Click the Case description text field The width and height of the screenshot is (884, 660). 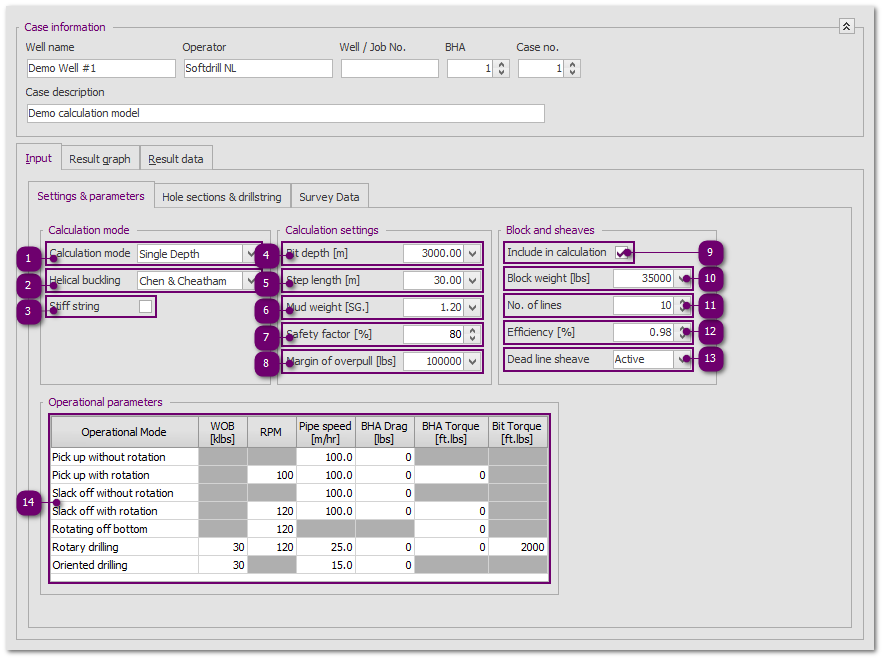coord(285,113)
